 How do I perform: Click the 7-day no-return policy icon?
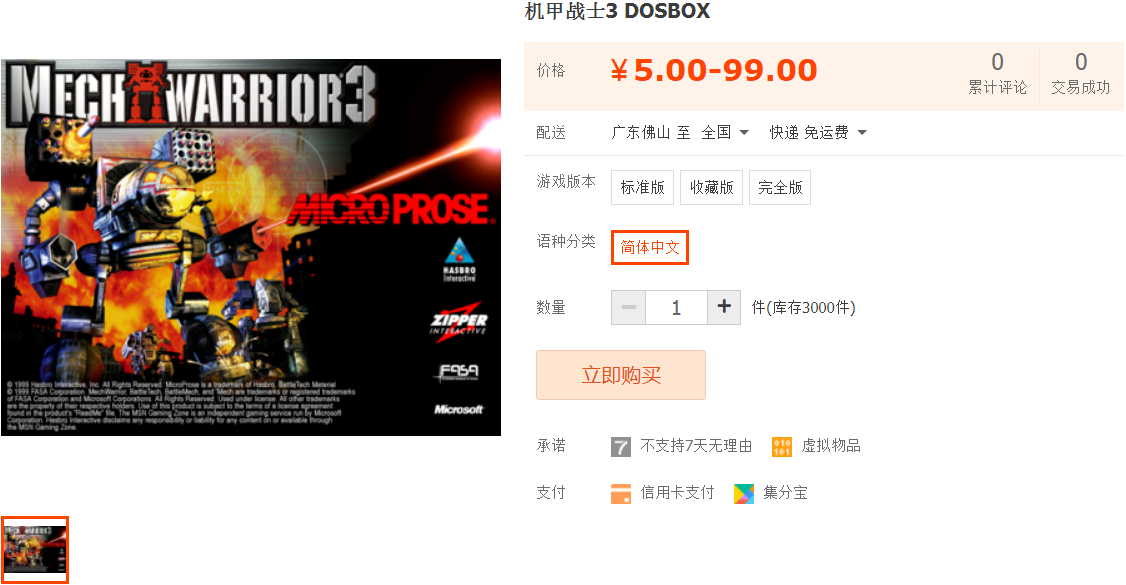click(620, 447)
